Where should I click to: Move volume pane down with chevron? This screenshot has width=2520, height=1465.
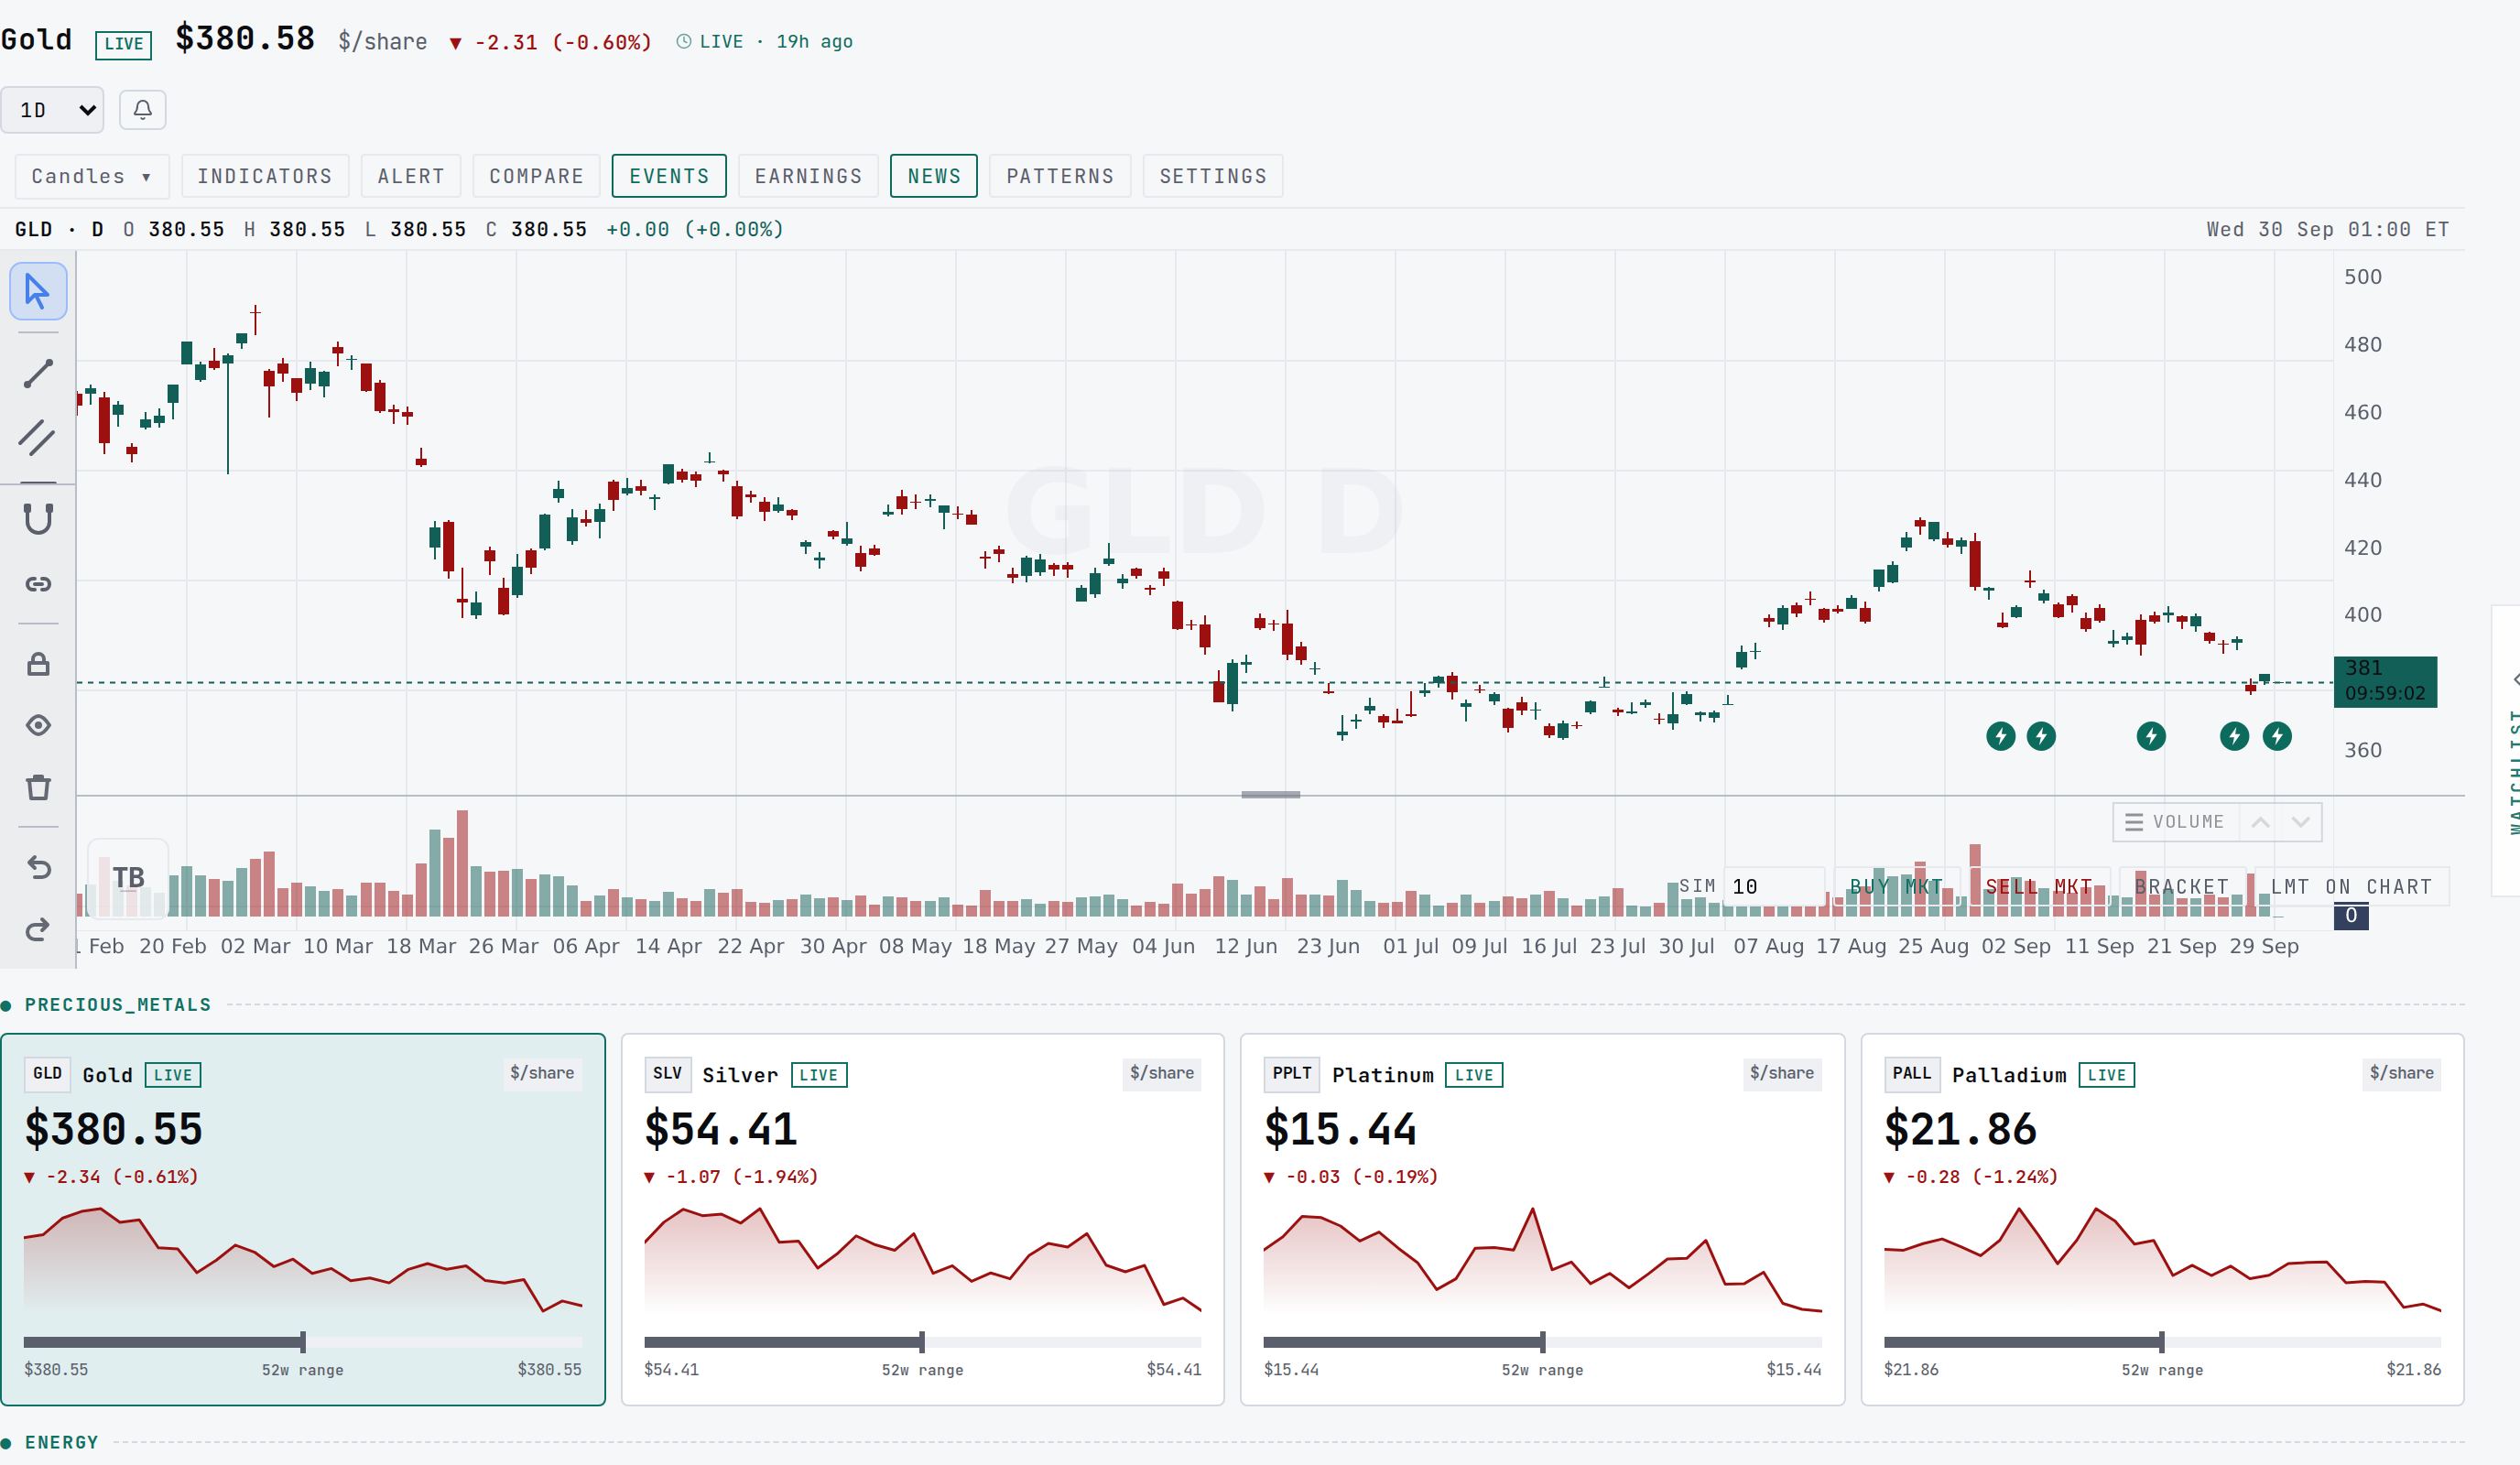2301,822
